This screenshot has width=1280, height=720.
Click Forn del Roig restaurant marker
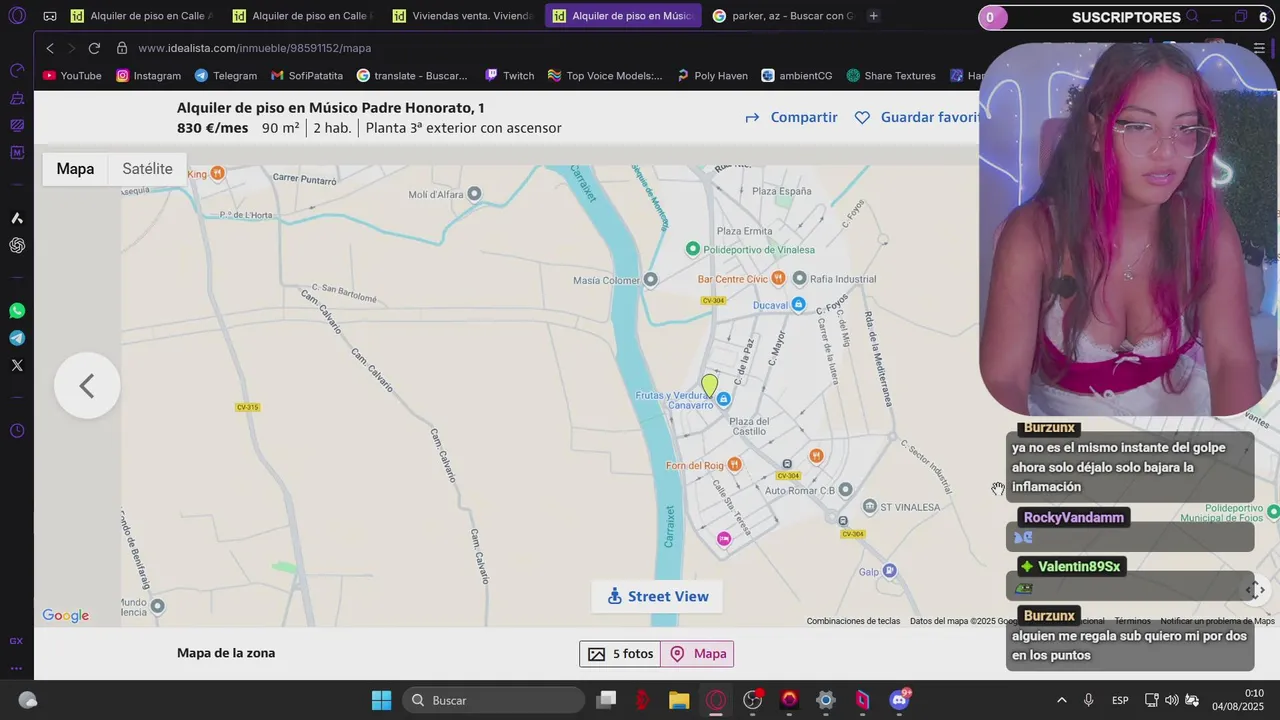click(x=735, y=464)
